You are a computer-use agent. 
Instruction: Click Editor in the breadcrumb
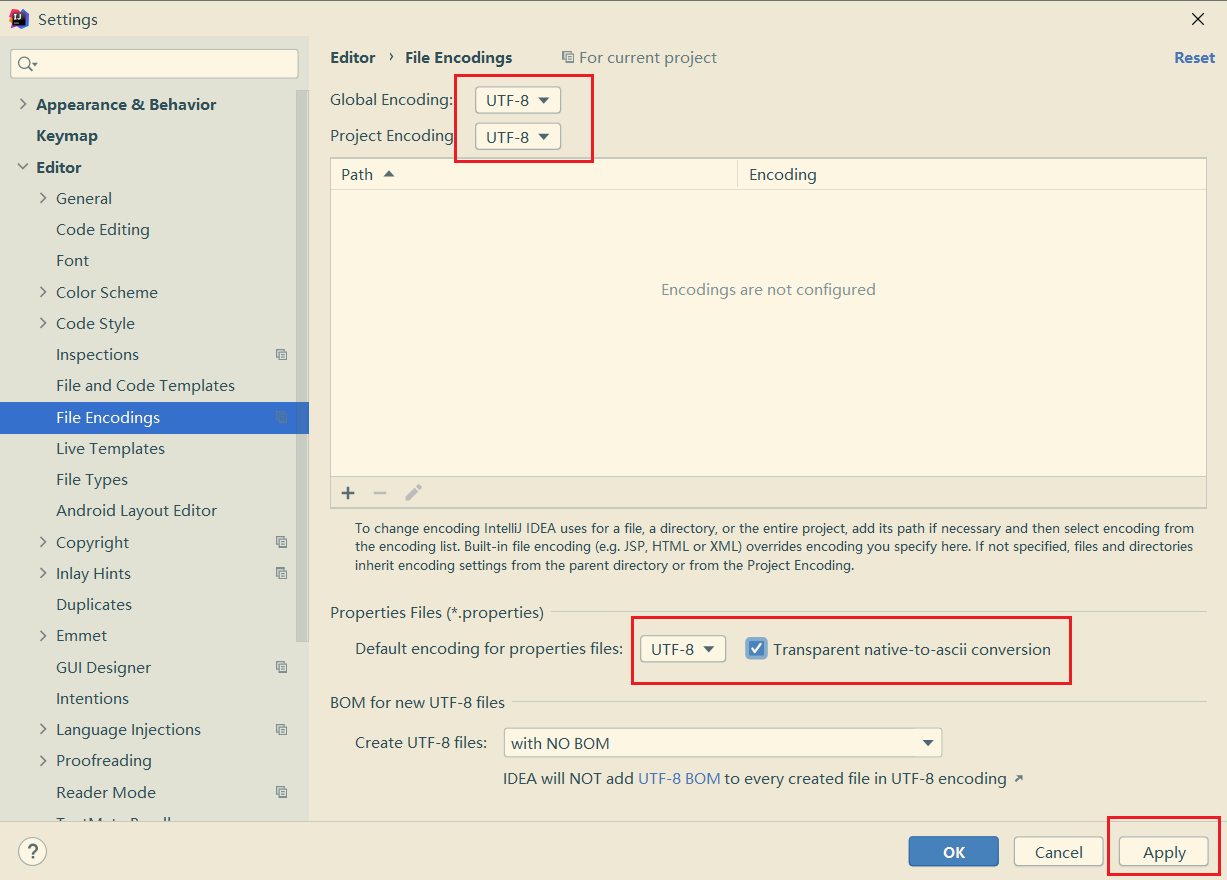[353, 58]
